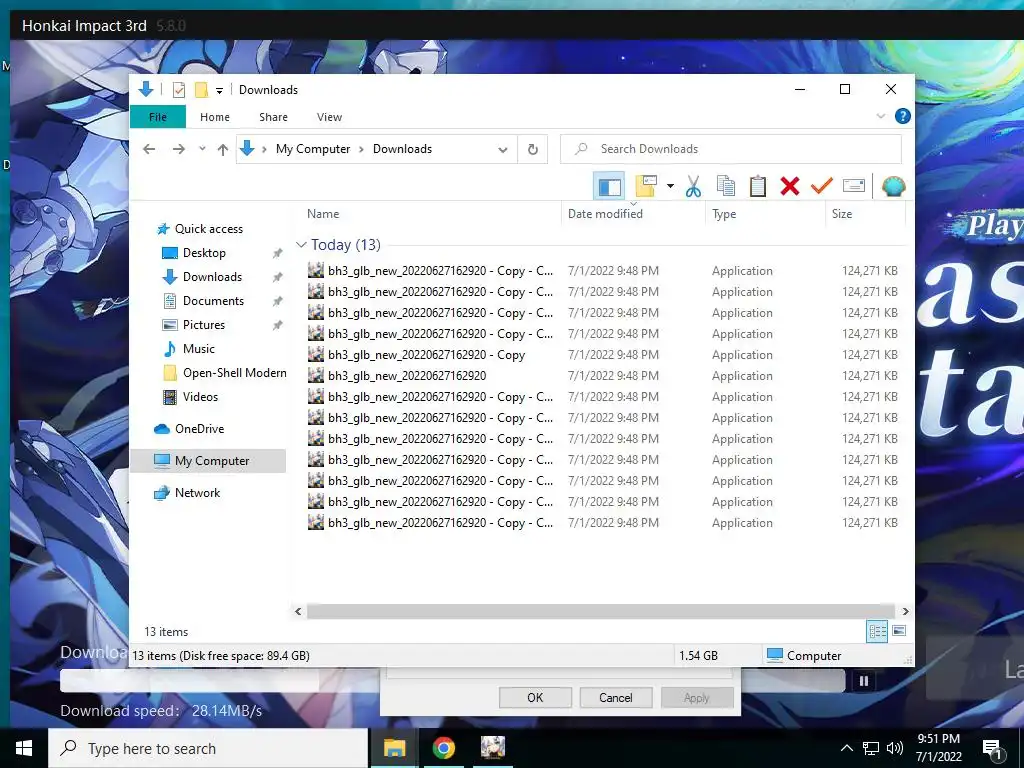
Task: Open the View ribbon tab
Action: coord(329,117)
